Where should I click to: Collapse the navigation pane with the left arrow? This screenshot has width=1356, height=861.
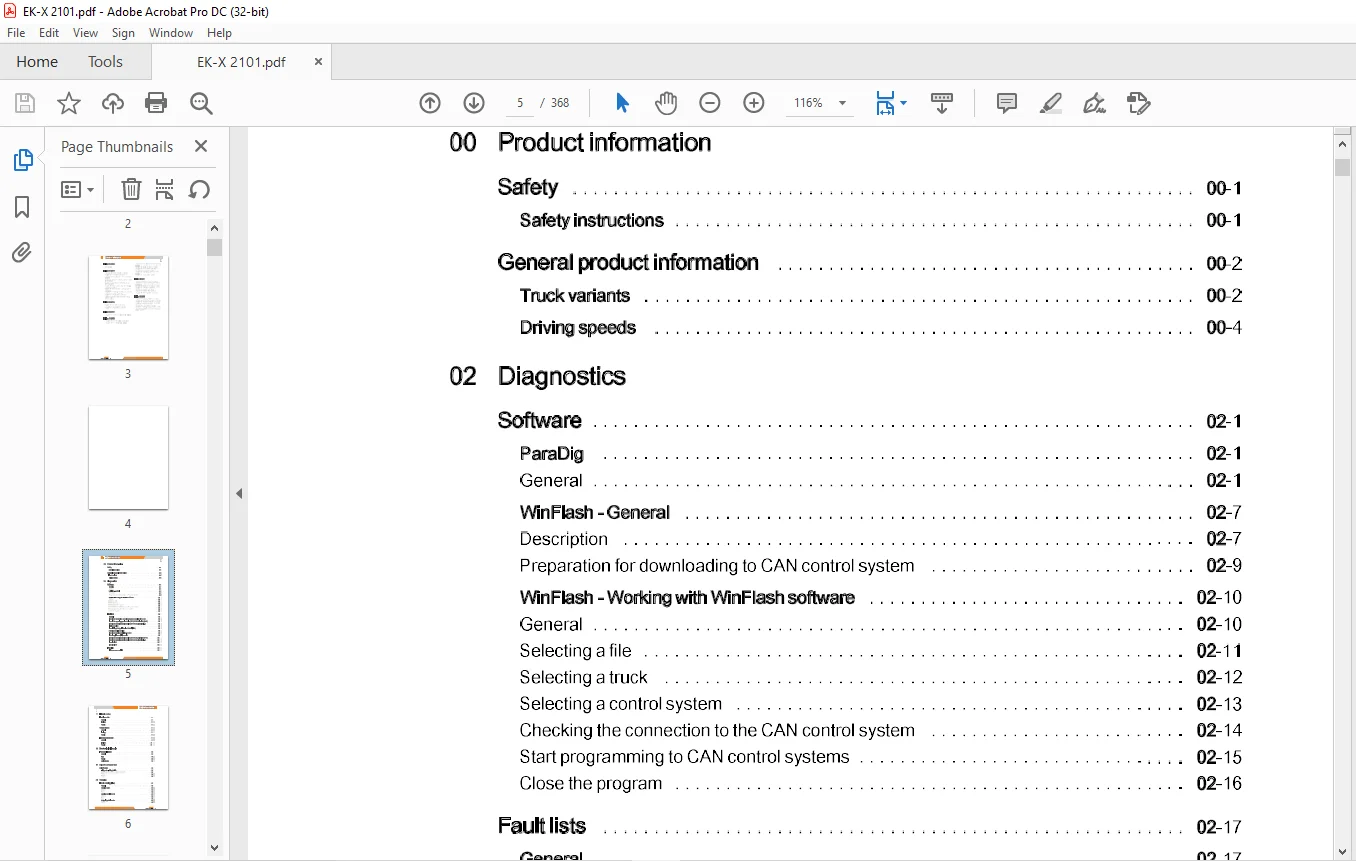(x=239, y=493)
